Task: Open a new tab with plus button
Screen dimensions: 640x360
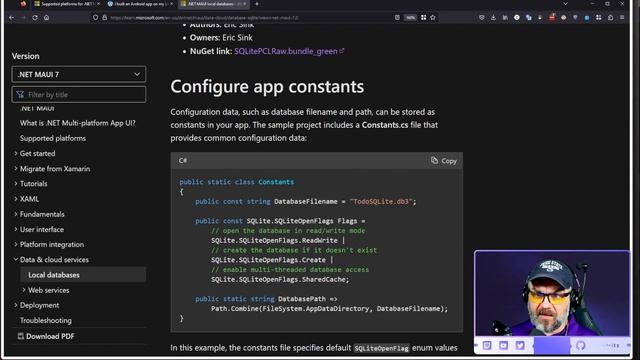Action: [x=257, y=4]
